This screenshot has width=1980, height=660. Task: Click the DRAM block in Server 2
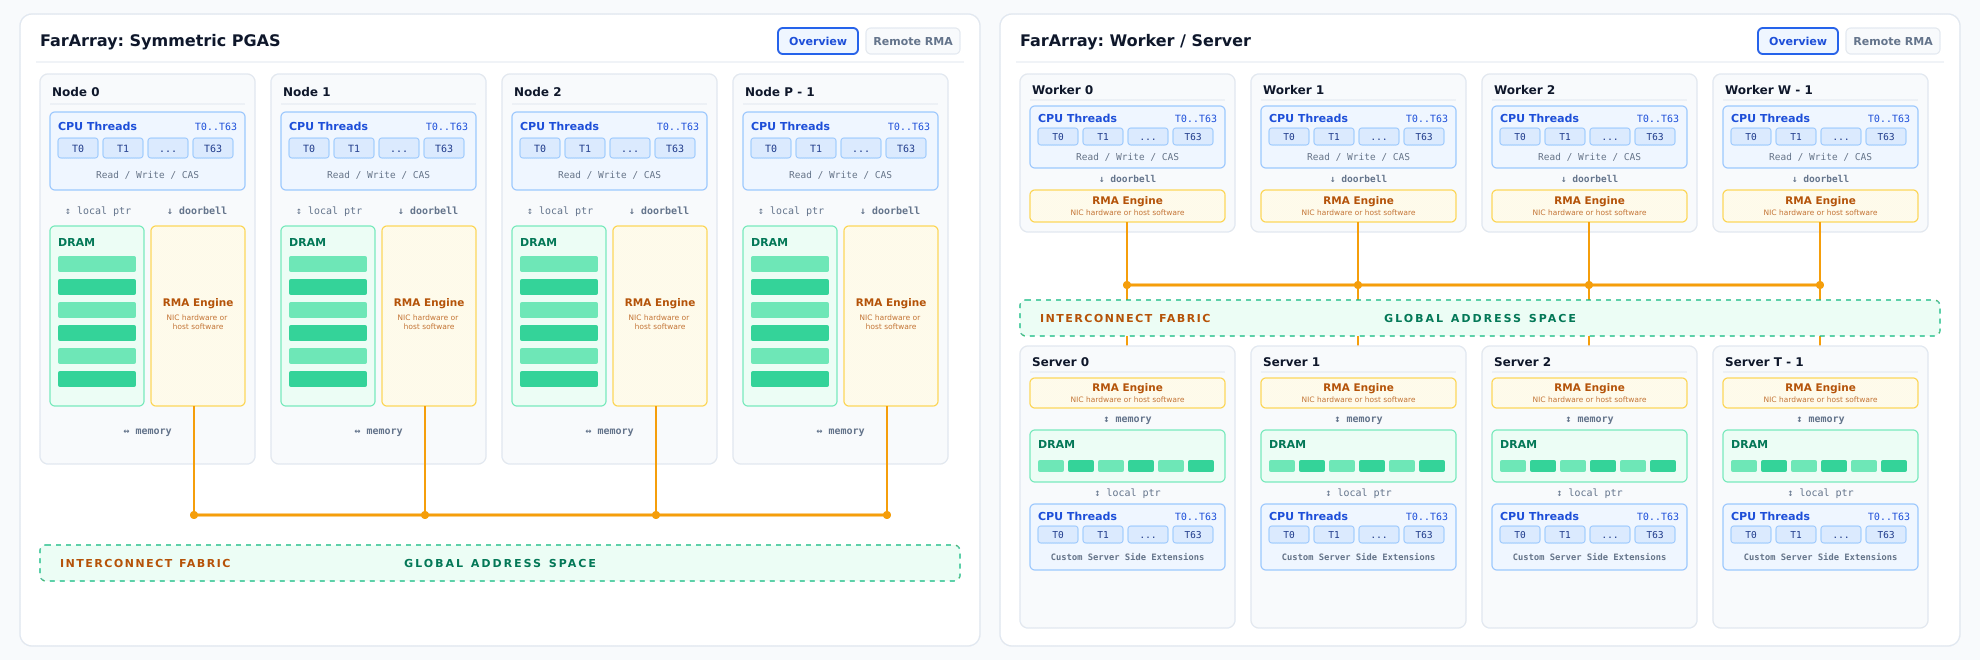click(x=1589, y=456)
